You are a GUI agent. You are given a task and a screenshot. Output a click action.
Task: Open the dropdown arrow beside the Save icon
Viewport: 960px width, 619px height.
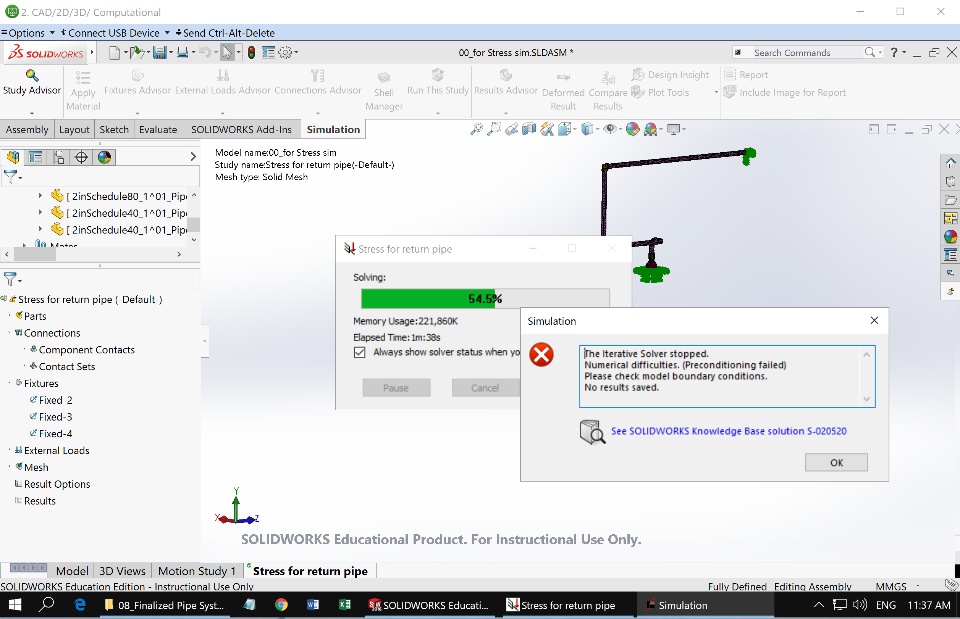[171, 53]
